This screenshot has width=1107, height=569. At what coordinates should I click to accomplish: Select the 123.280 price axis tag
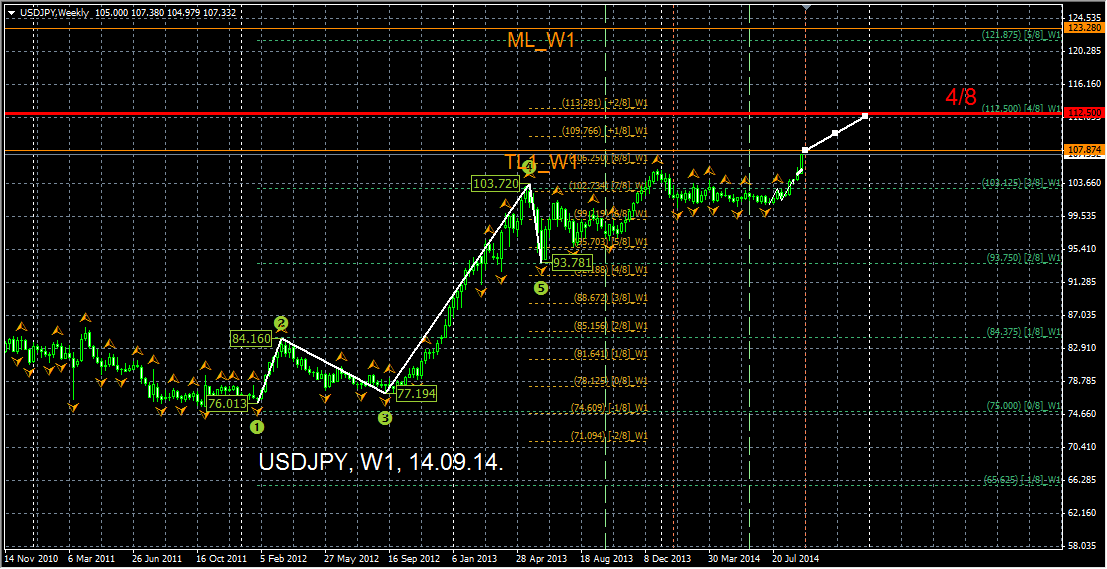(x=1085, y=30)
